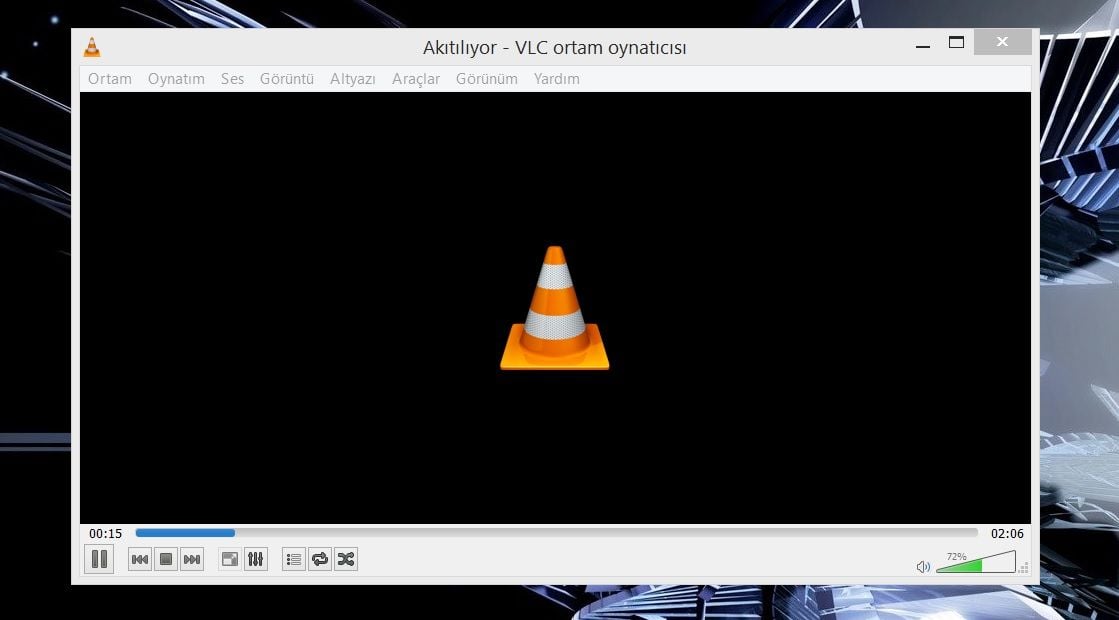Click the window resize grip corner
Viewport: 1119px width, 620px height.
click(x=1024, y=568)
